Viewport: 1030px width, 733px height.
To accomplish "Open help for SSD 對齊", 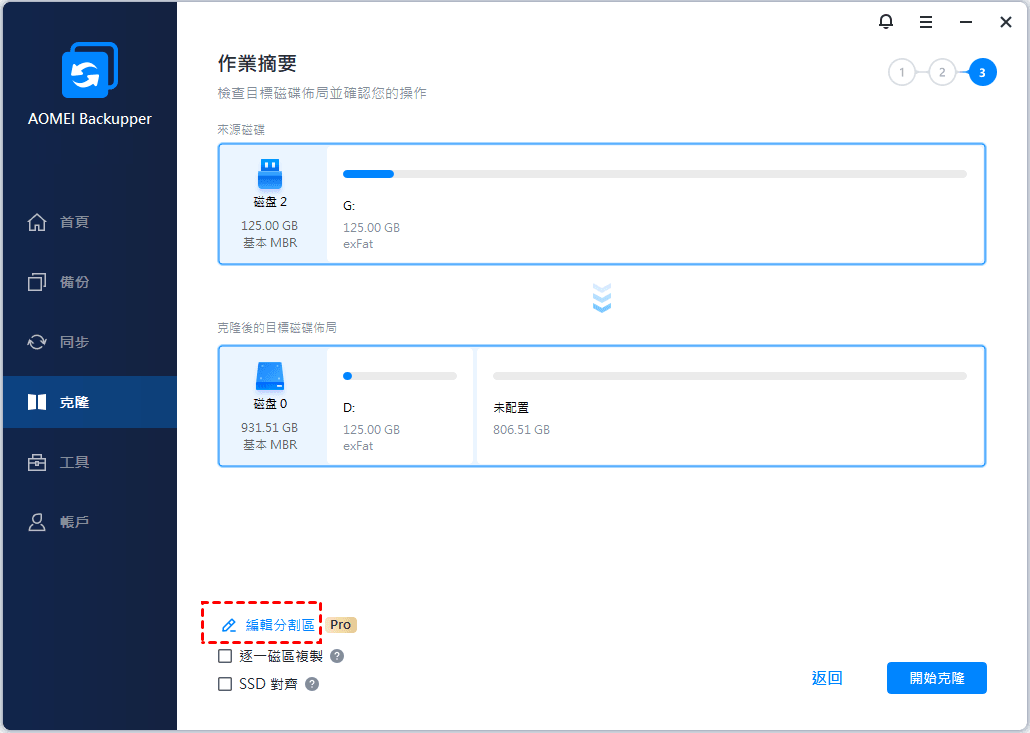I will (312, 684).
